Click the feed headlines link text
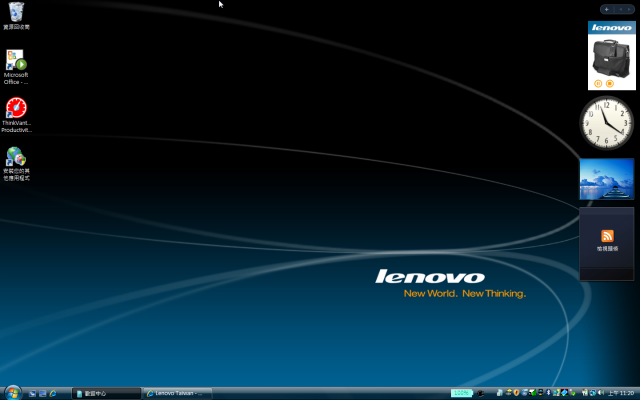This screenshot has height=400, width=640. [607, 249]
